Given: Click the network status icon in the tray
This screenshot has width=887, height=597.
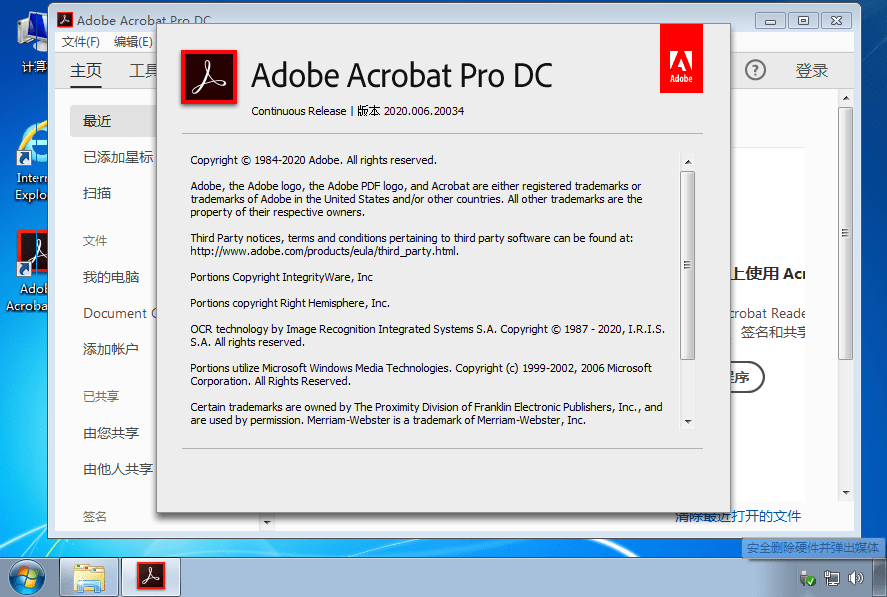Looking at the screenshot, I should click(x=832, y=577).
